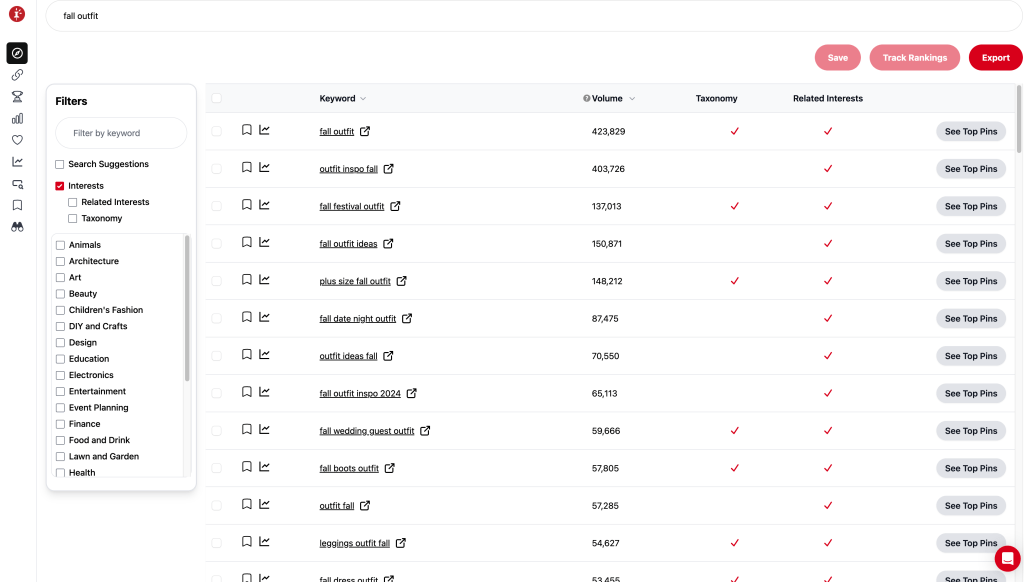Check the Beauty category checkbox

[60, 294]
